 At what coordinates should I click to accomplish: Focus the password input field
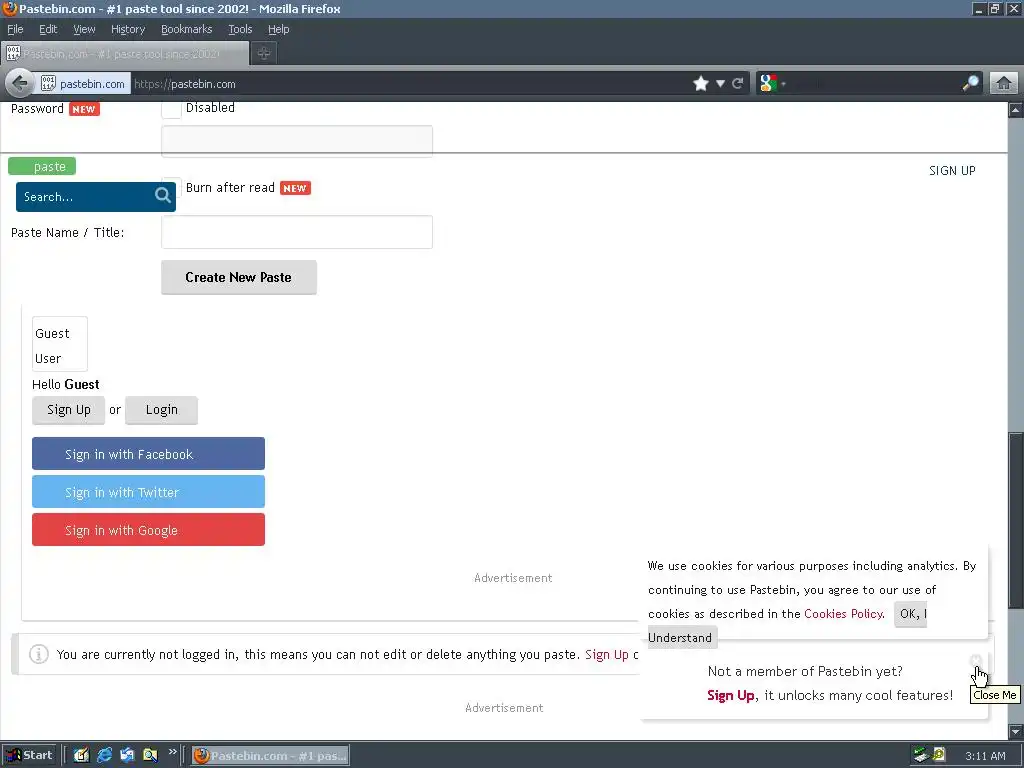click(x=296, y=141)
